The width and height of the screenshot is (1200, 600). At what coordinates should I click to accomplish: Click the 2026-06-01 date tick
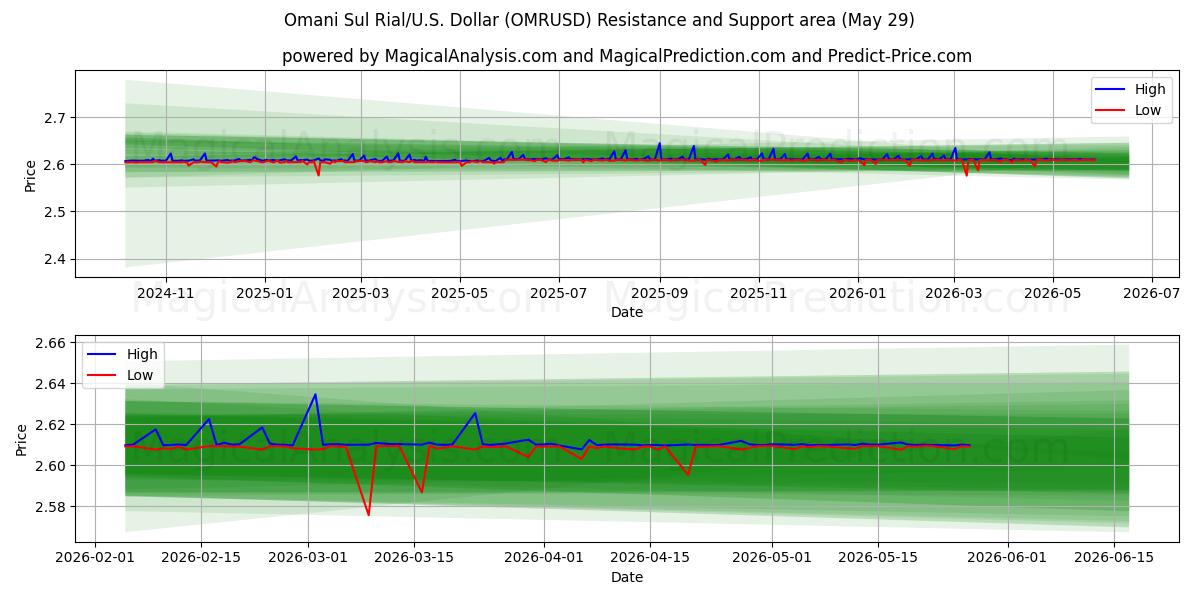[1008, 558]
